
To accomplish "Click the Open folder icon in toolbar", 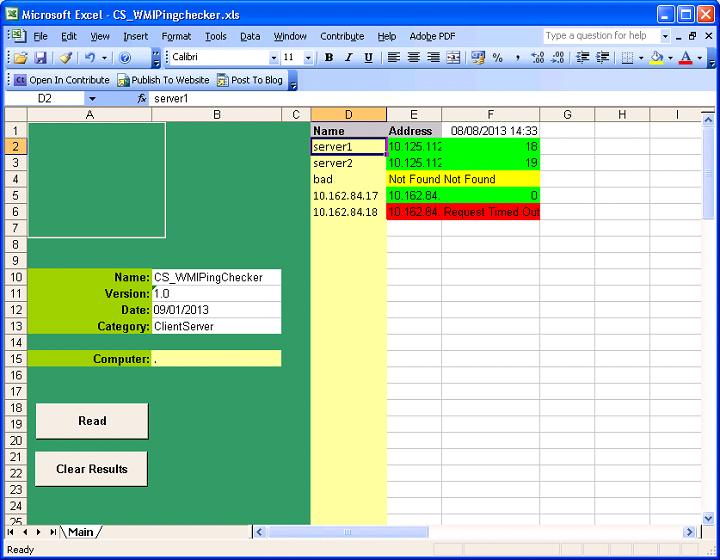I will [20, 58].
